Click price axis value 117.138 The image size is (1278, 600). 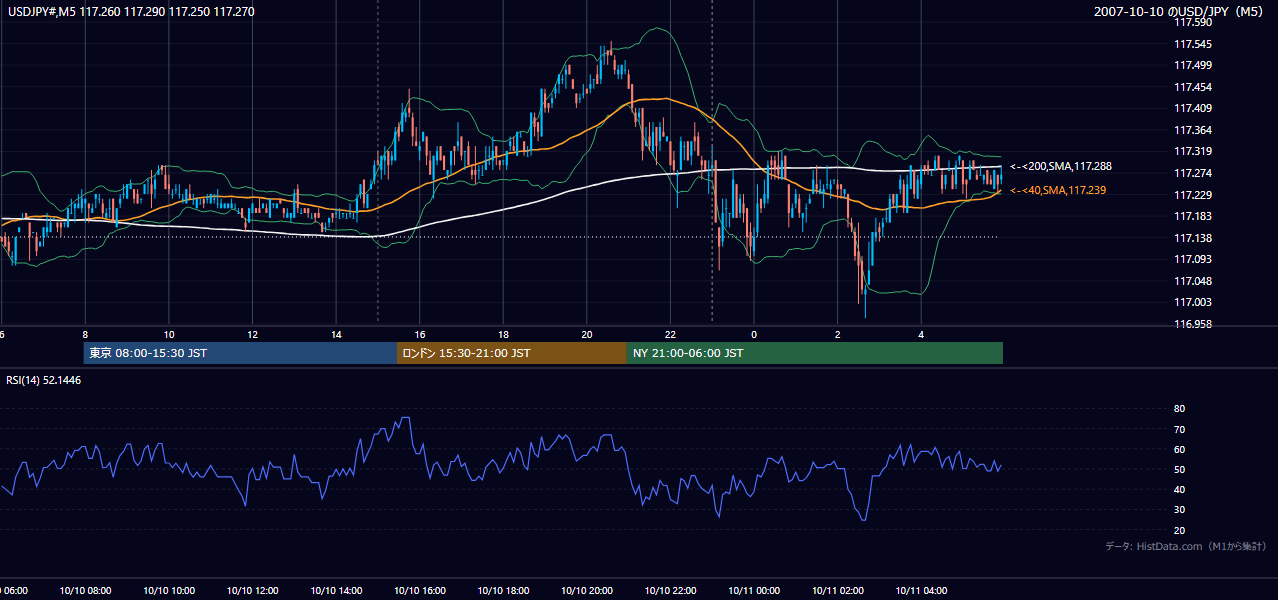tap(1193, 238)
